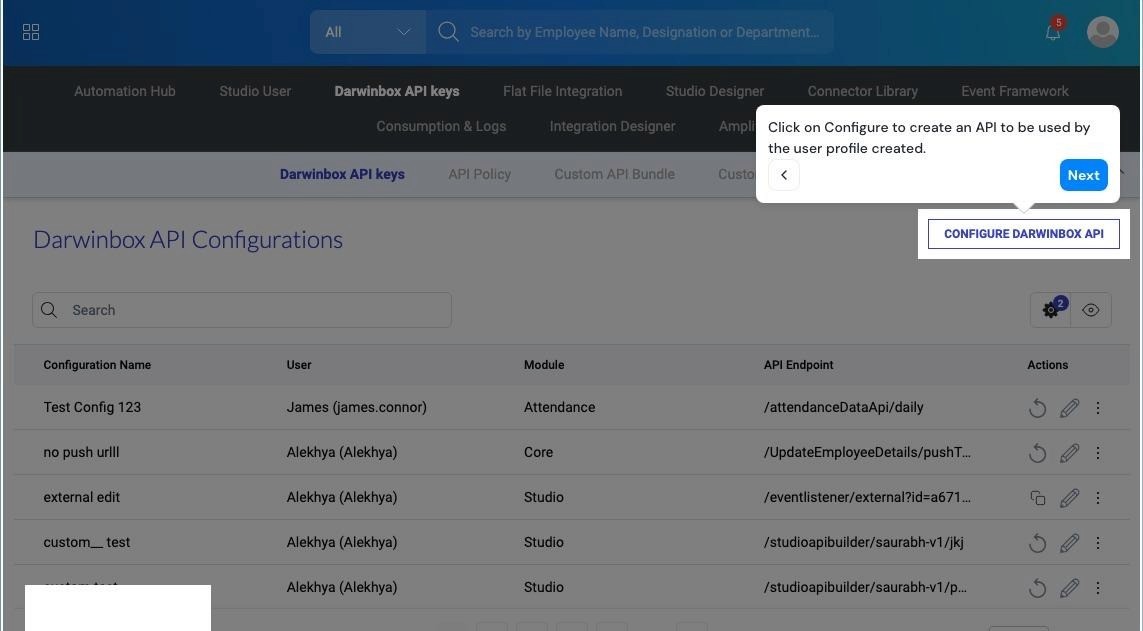The image size is (1143, 631).
Task: Click the Attendance module cell
Action: click(x=559, y=407)
